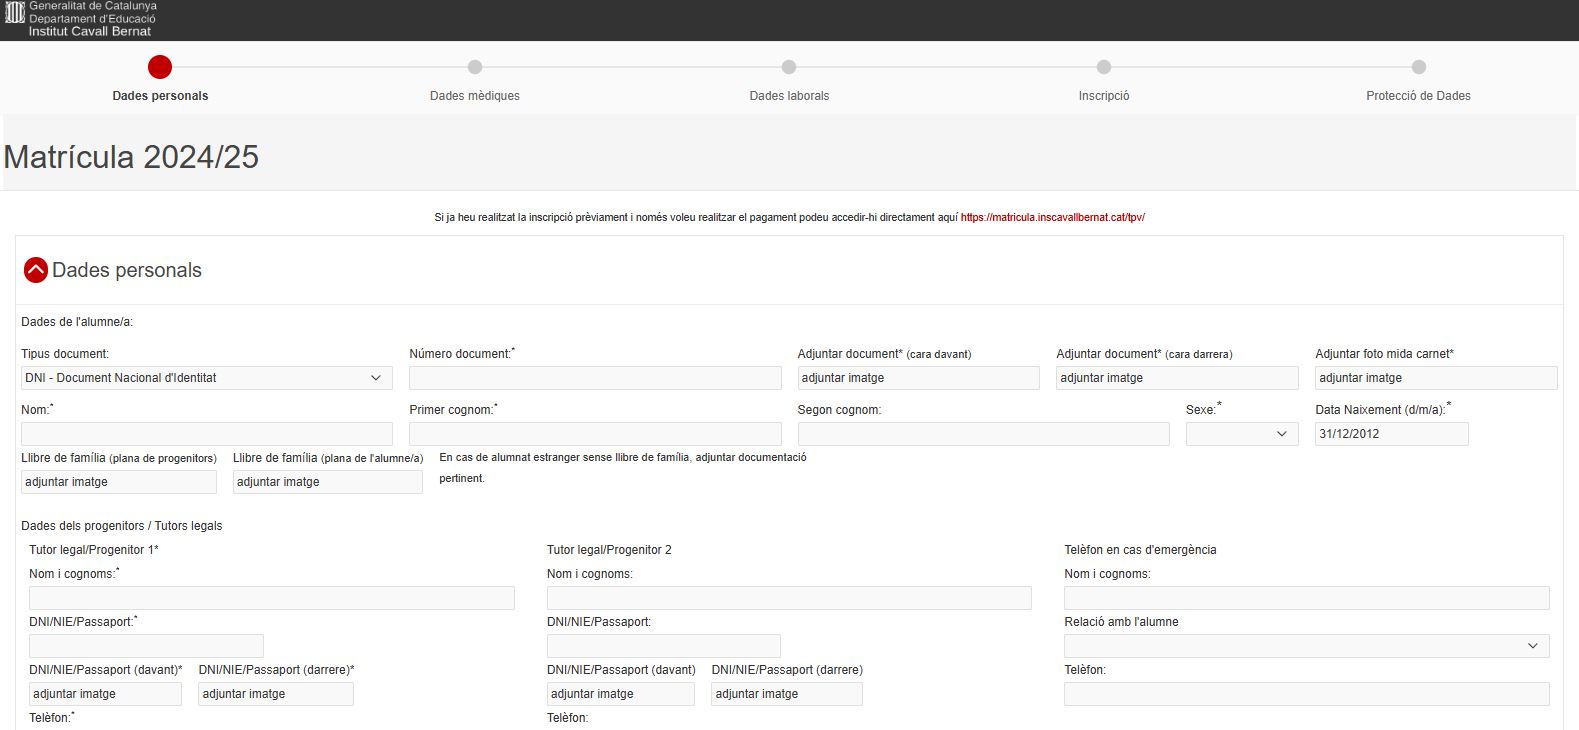Attach the front side document image
This screenshot has width=1579, height=730.
pos(918,378)
